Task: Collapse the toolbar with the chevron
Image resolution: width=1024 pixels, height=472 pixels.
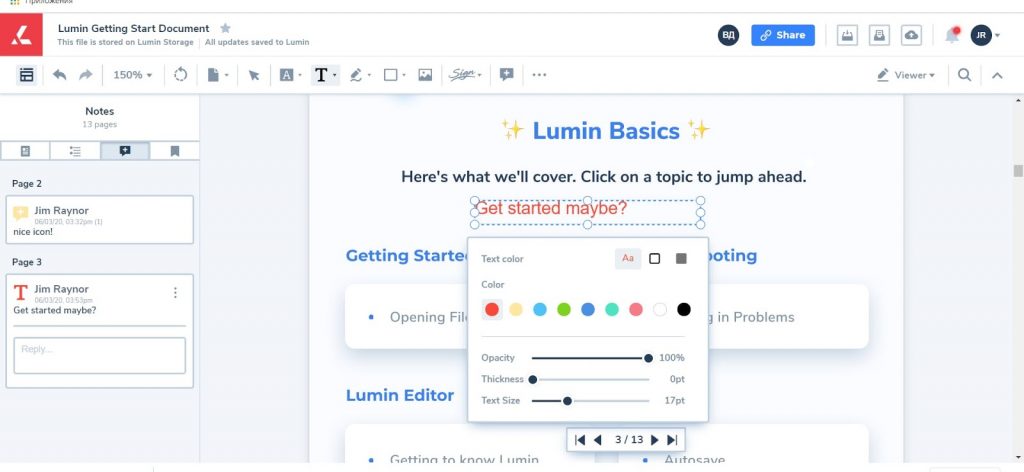Action: [997, 75]
